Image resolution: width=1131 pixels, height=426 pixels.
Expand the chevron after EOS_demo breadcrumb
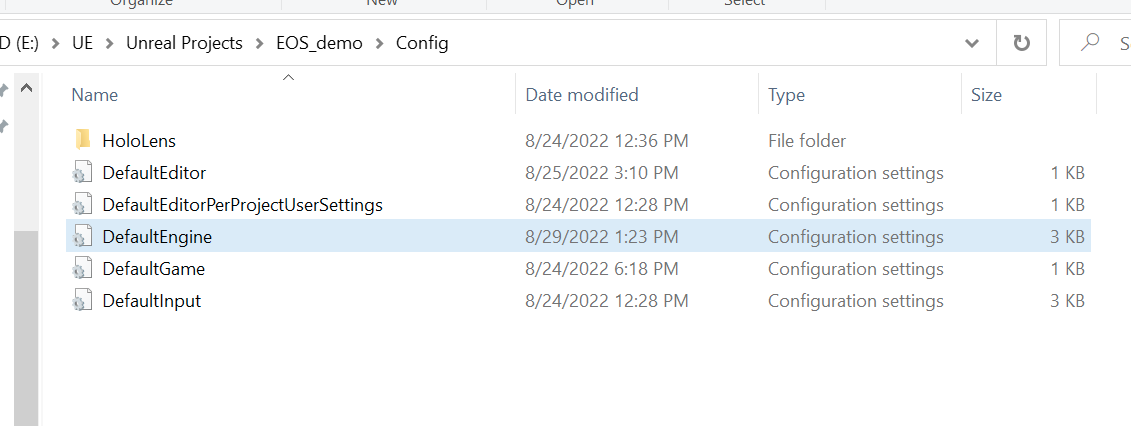click(380, 43)
